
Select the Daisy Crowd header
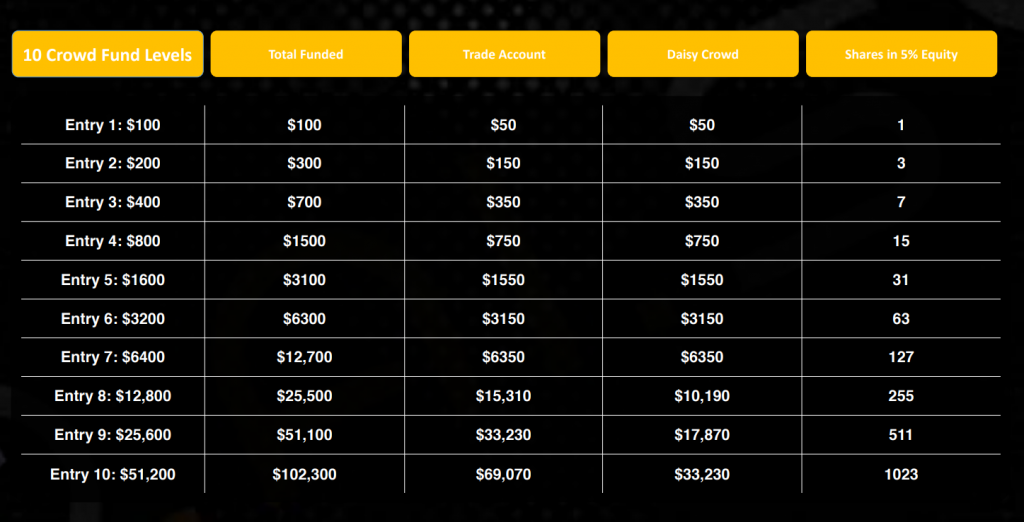[x=703, y=54]
